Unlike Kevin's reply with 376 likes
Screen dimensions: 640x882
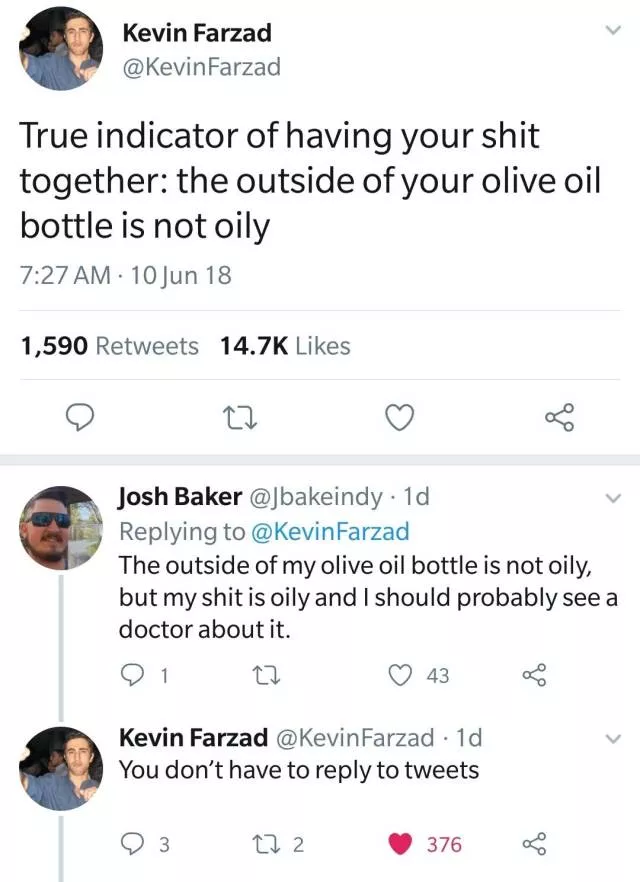(x=404, y=845)
